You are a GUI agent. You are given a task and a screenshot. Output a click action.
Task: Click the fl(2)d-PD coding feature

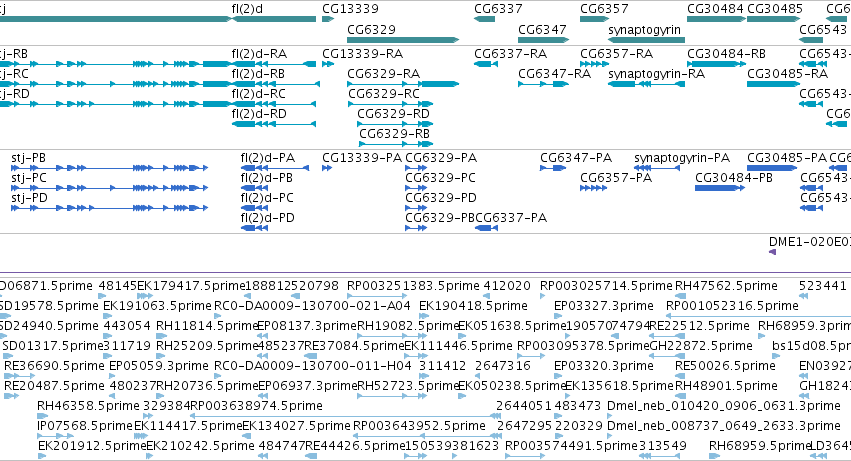(x=255, y=228)
